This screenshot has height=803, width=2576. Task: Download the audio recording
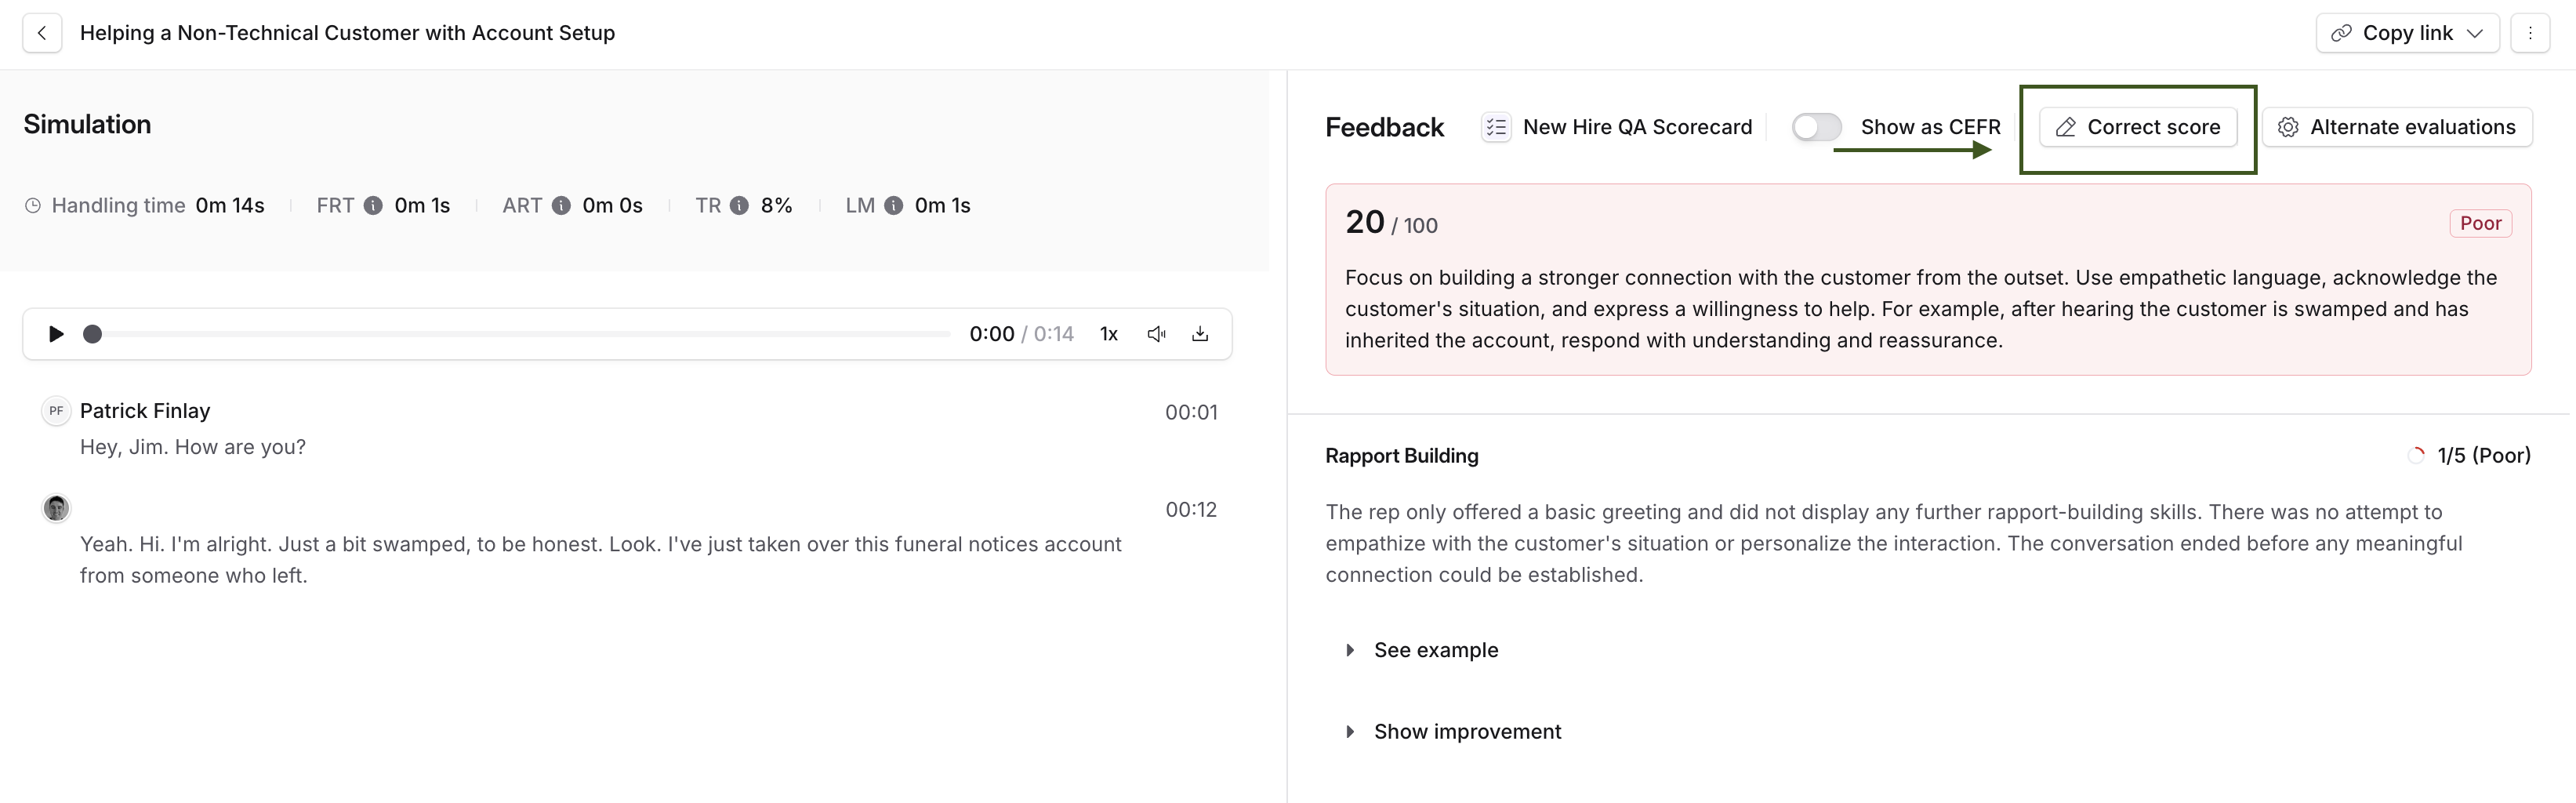click(x=1200, y=334)
